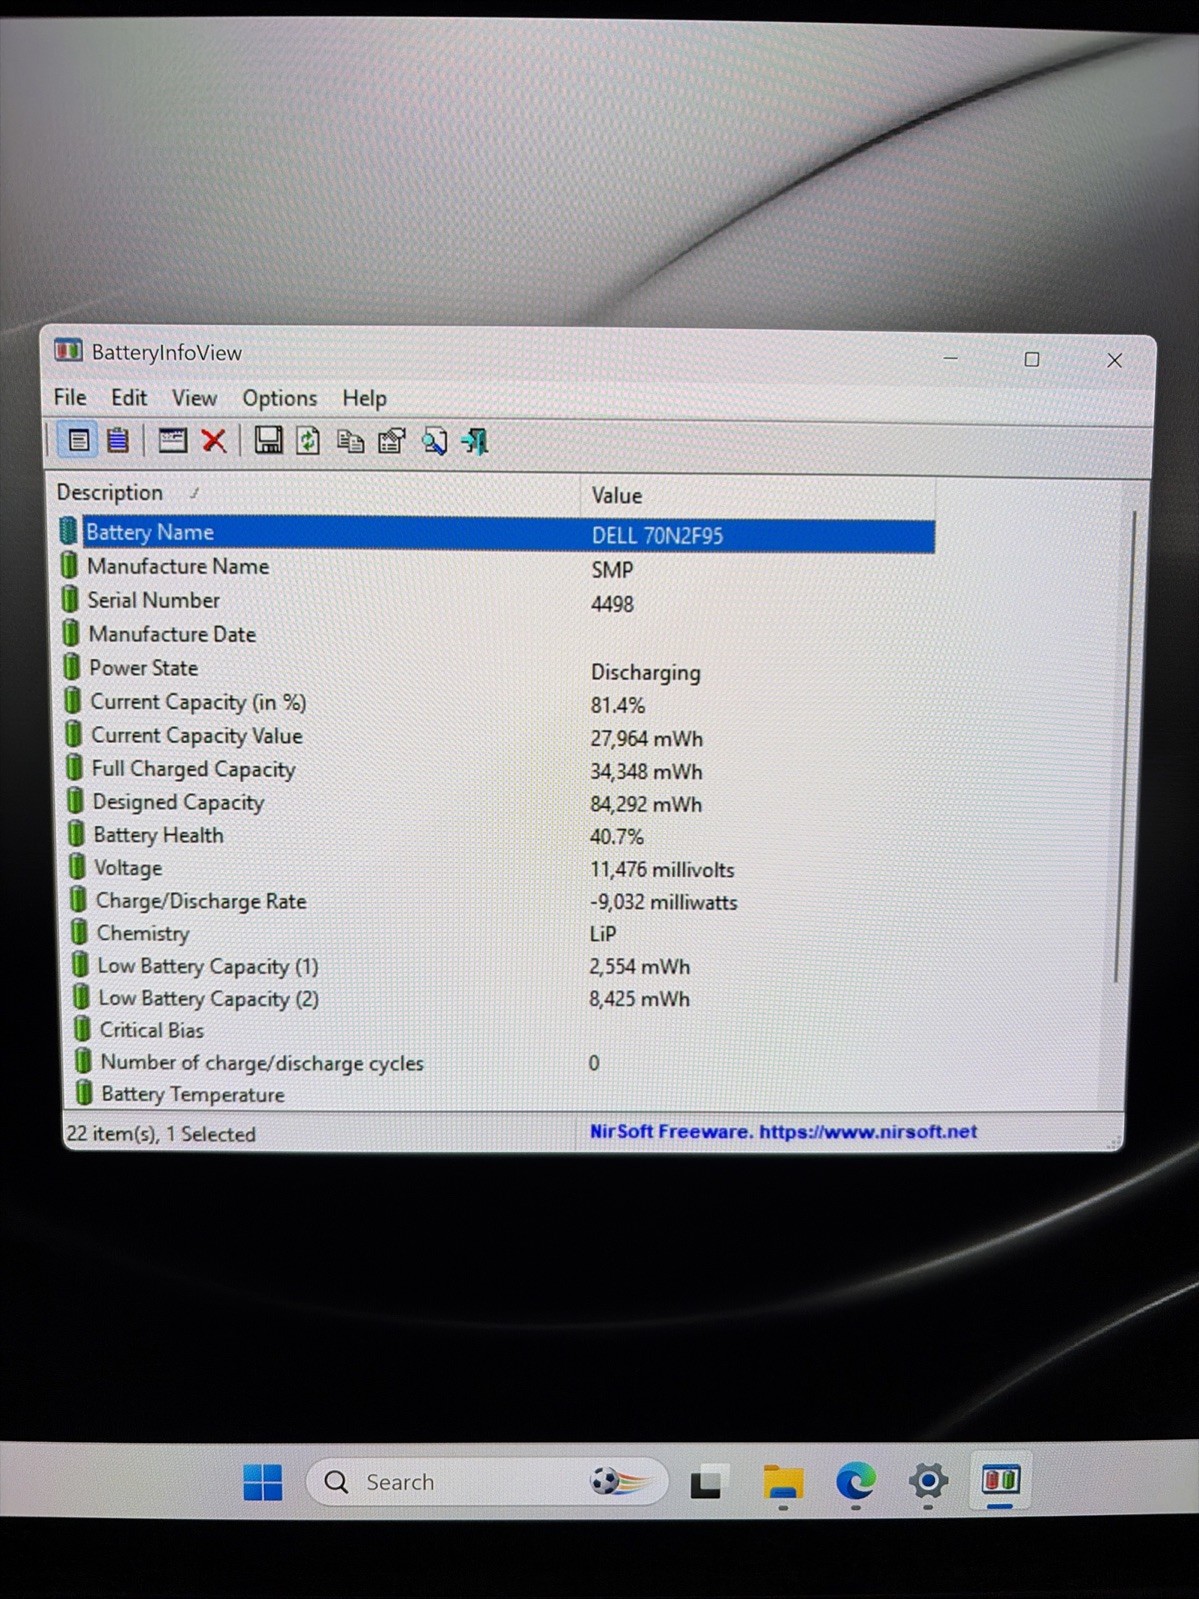The height and width of the screenshot is (1599, 1199).
Task: Sort by the Value column header
Action: [758, 495]
